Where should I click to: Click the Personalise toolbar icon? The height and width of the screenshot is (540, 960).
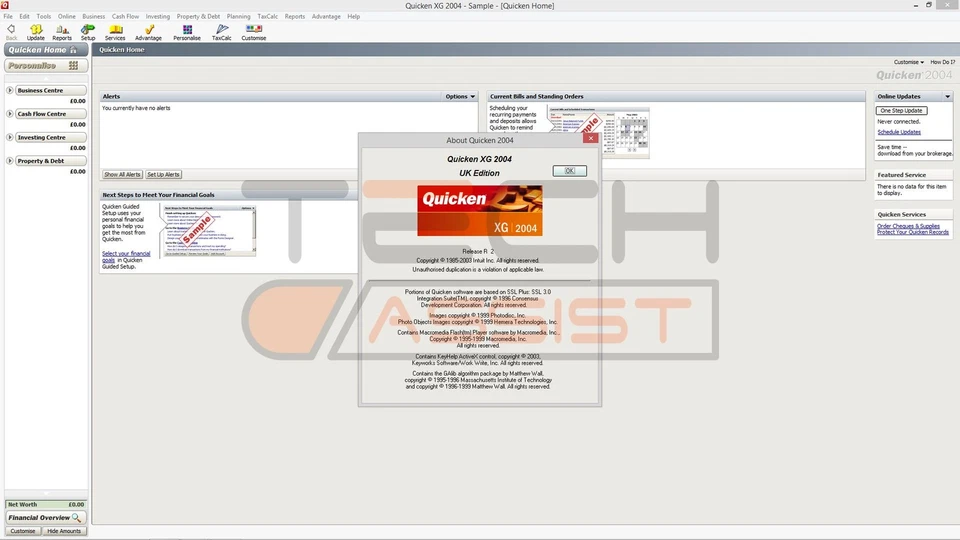[x=187, y=32]
